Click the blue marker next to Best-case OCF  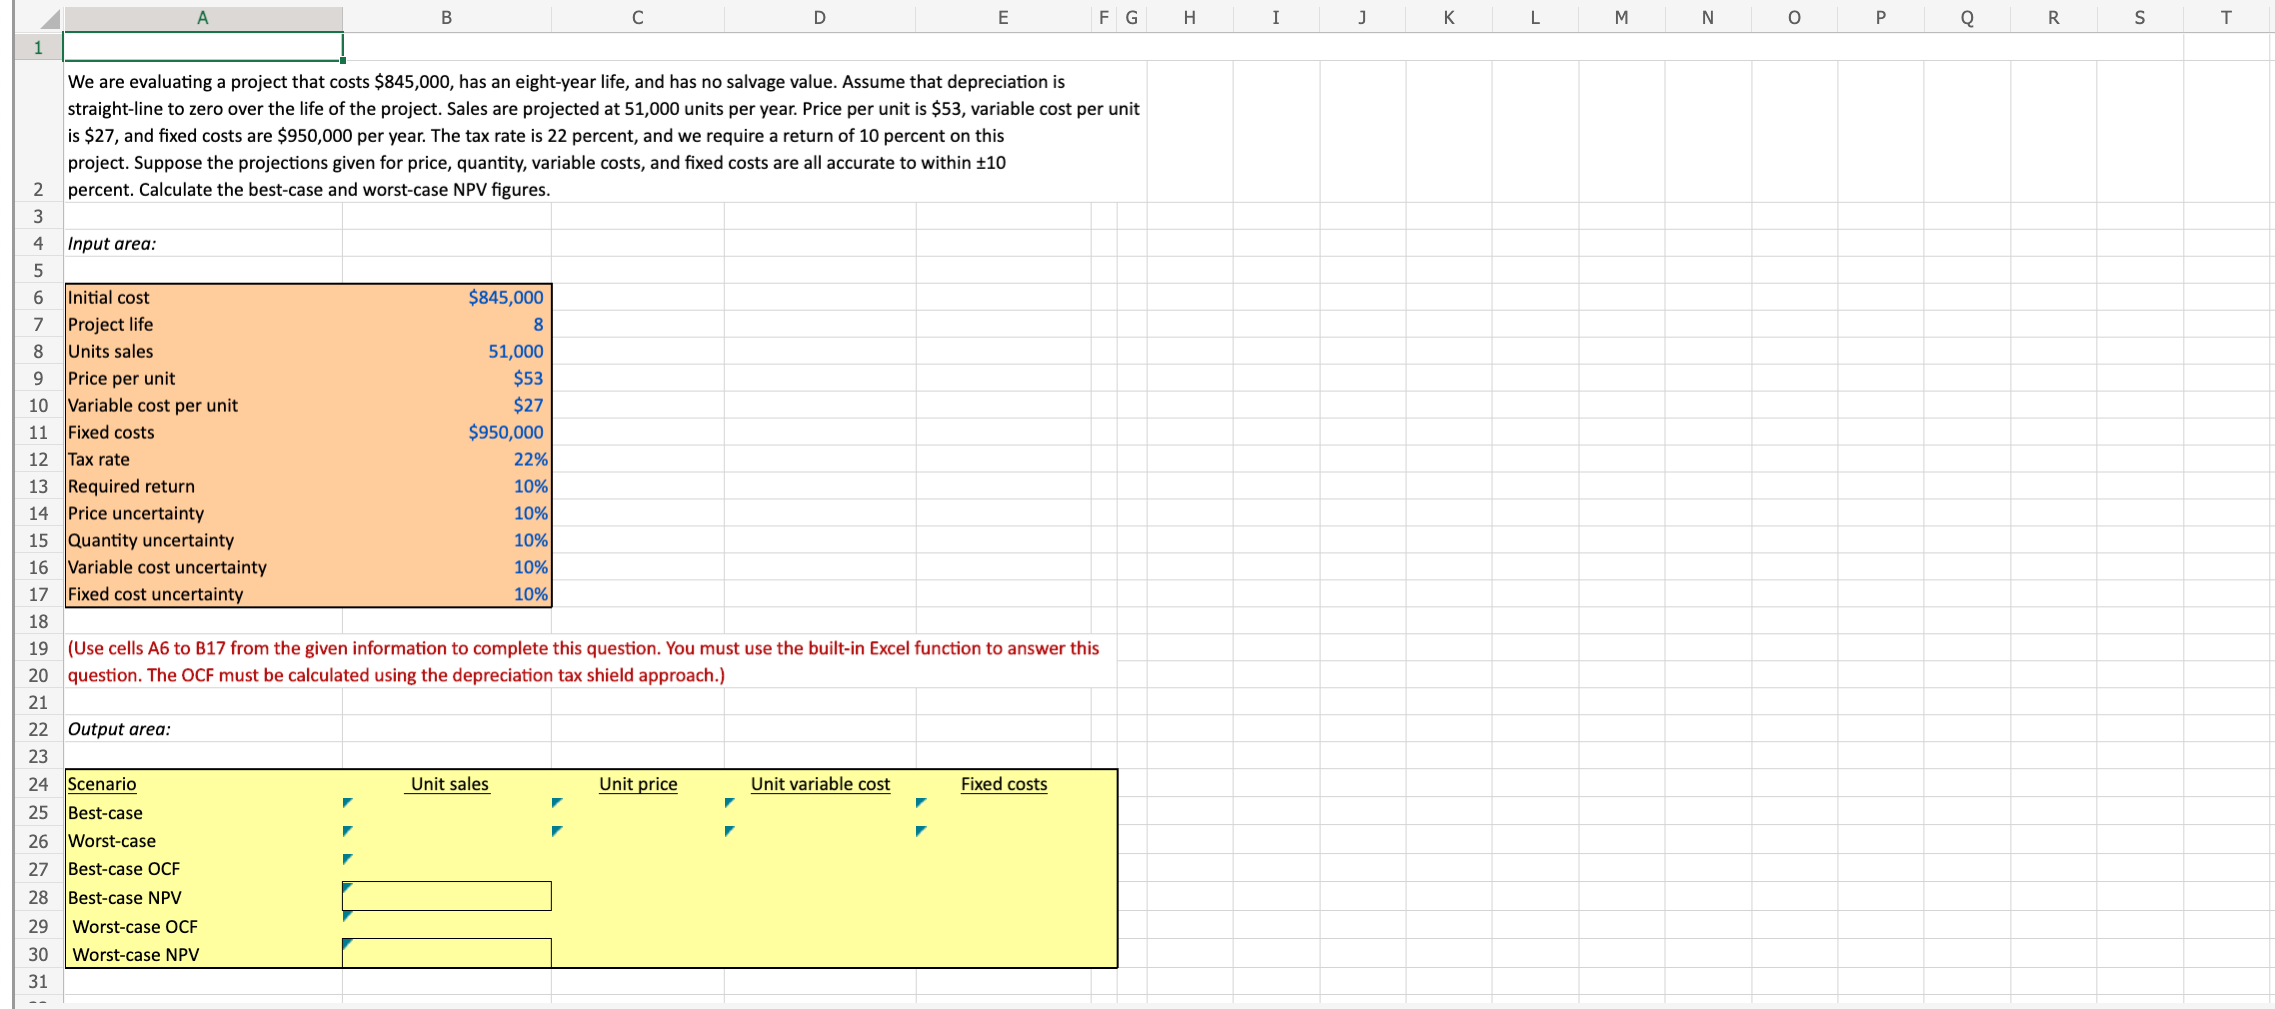pyautogui.click(x=346, y=857)
